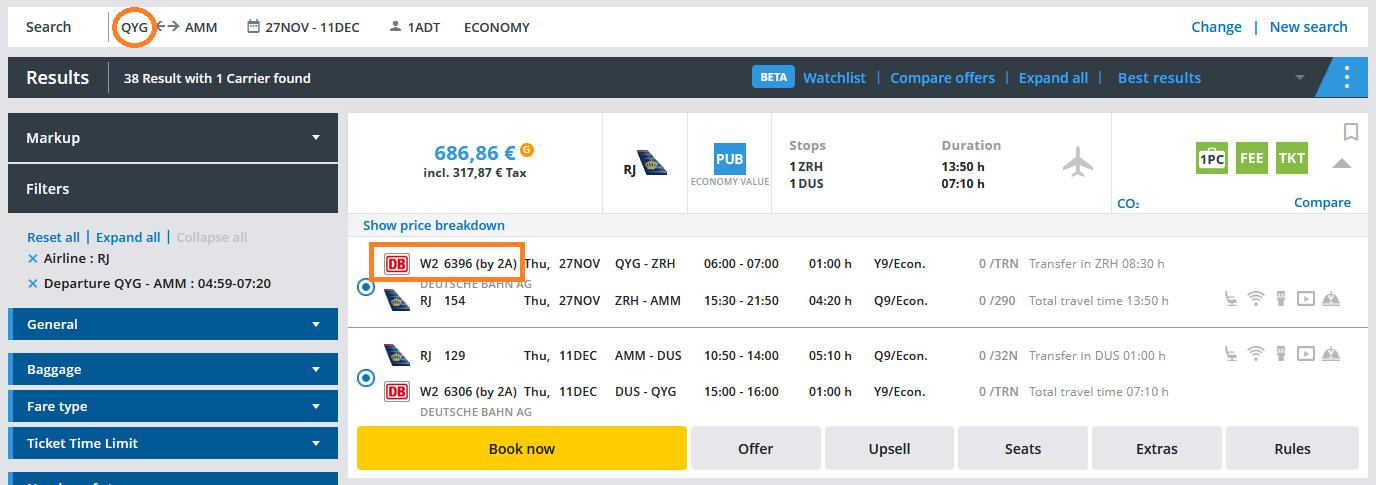
Task: Click the green 1PC baggage icon
Action: point(1212,158)
